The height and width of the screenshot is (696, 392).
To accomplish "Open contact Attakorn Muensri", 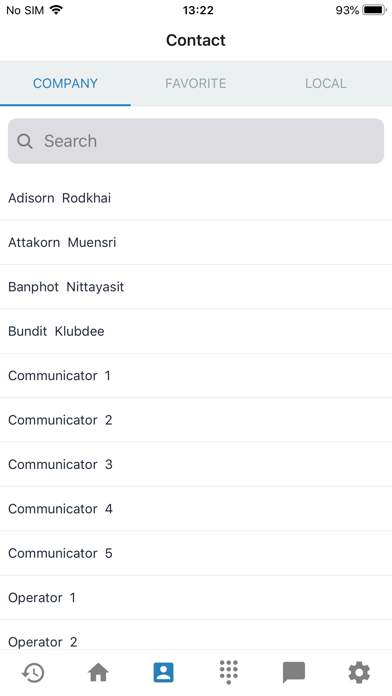I will click(x=196, y=242).
